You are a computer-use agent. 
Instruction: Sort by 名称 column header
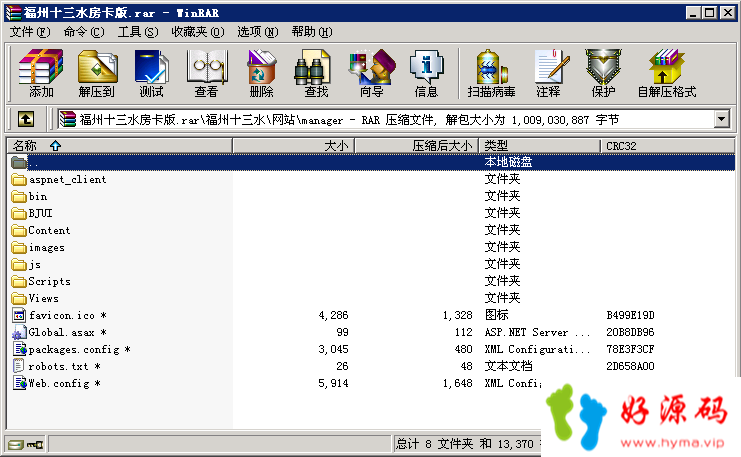(119, 146)
